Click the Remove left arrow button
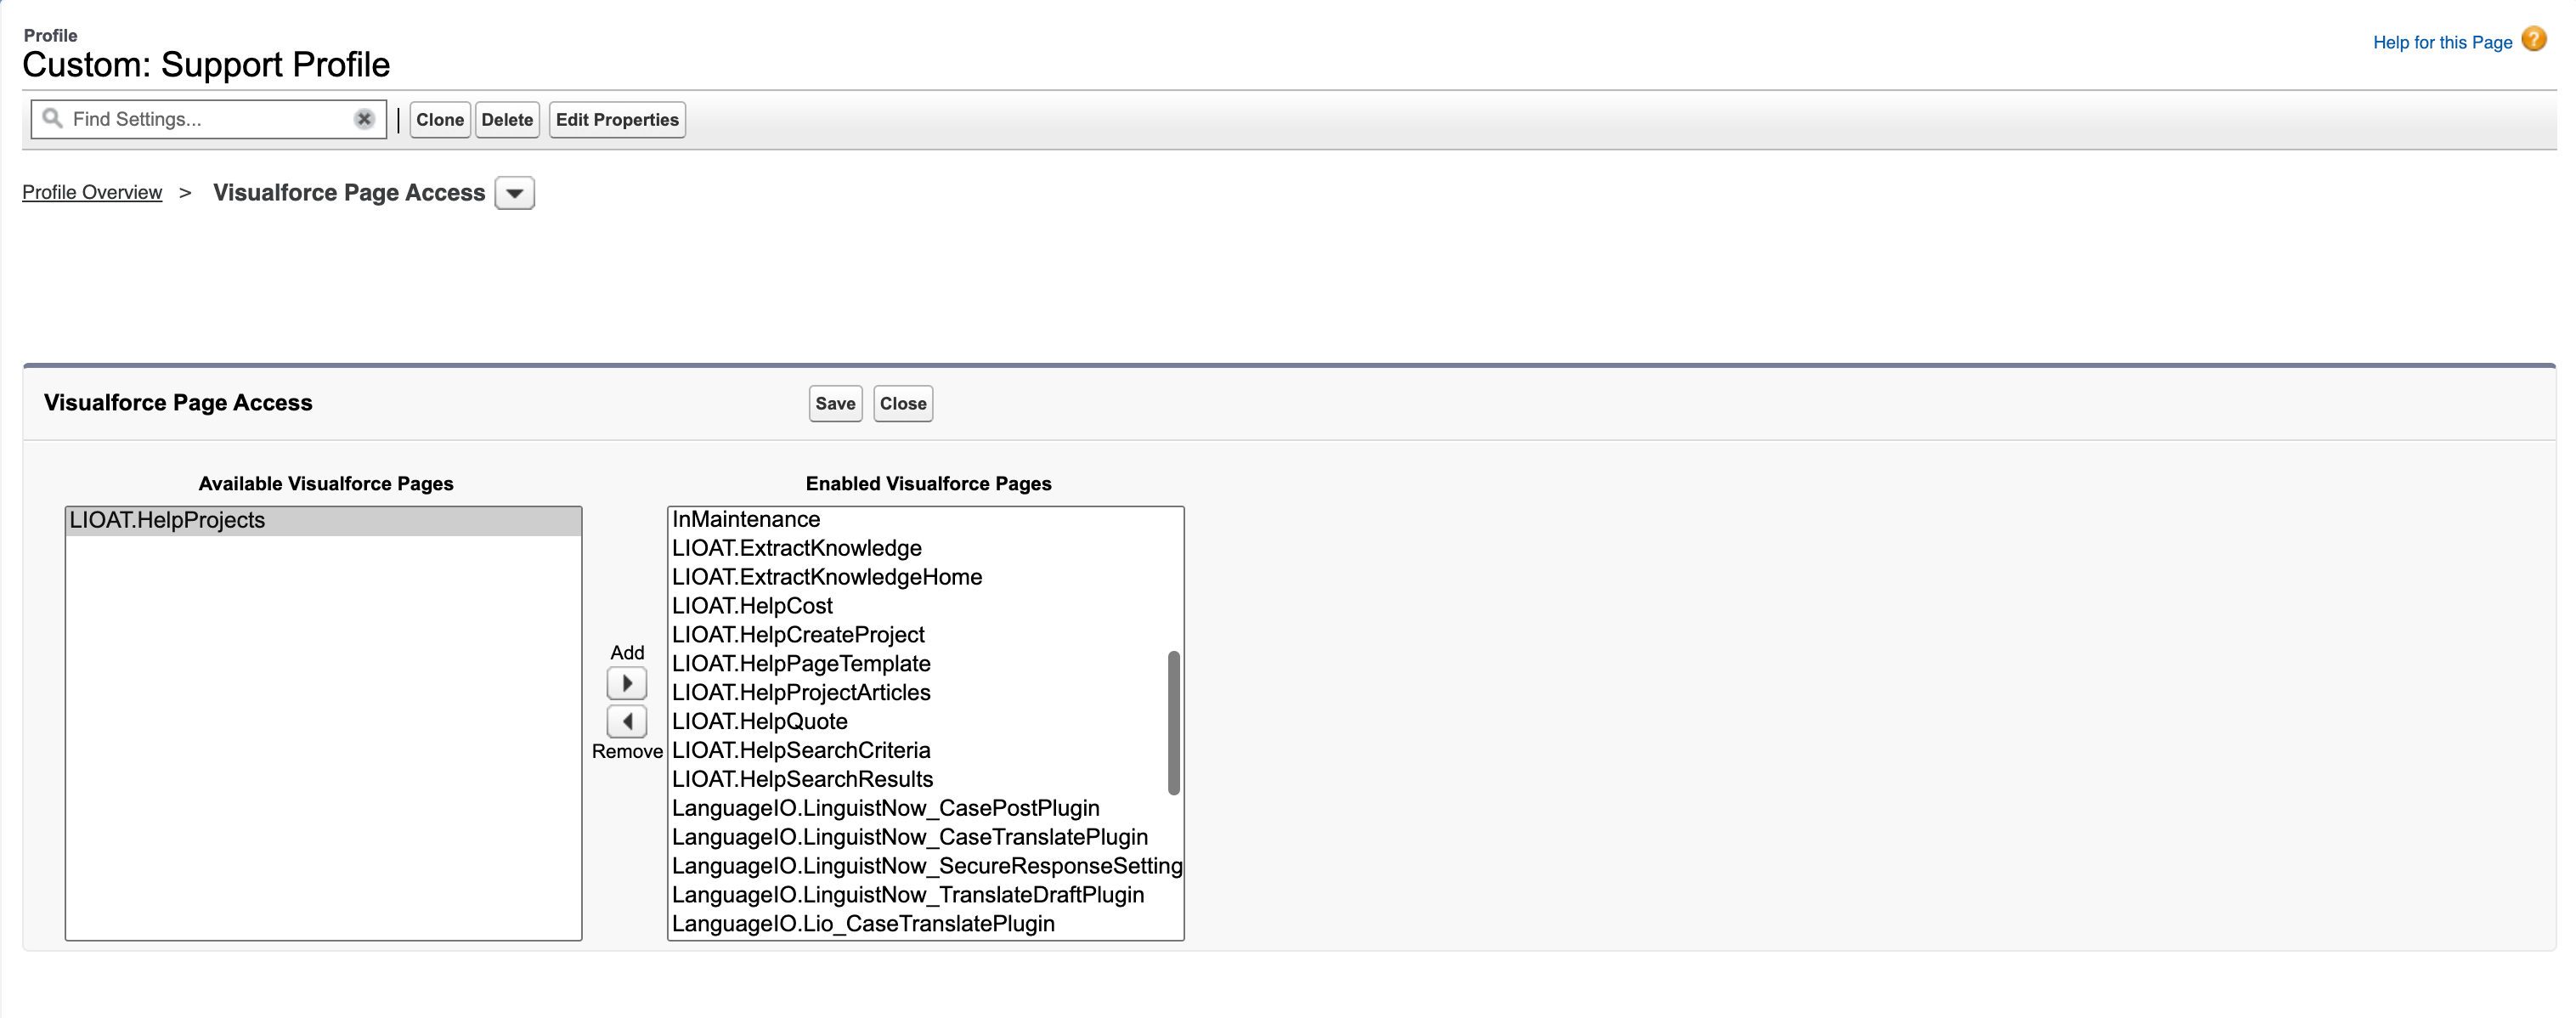 coord(627,721)
